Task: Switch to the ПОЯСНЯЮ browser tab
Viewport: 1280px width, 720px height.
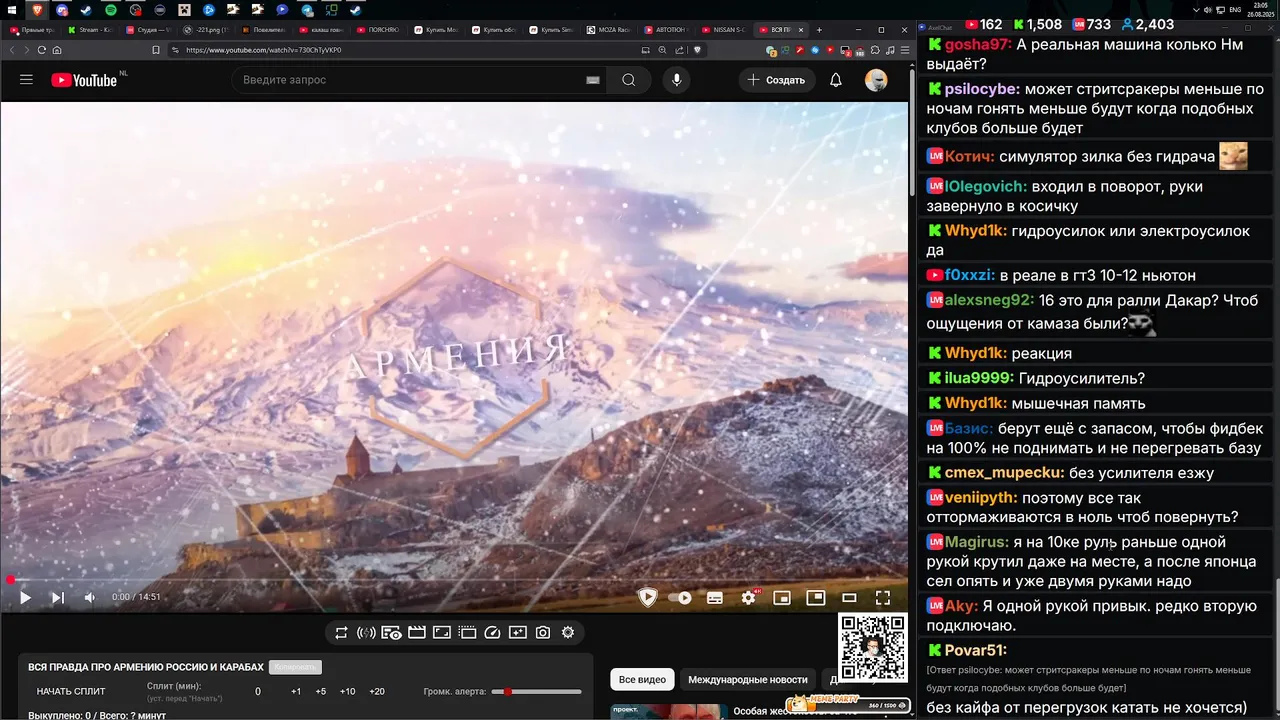Action: [x=381, y=30]
